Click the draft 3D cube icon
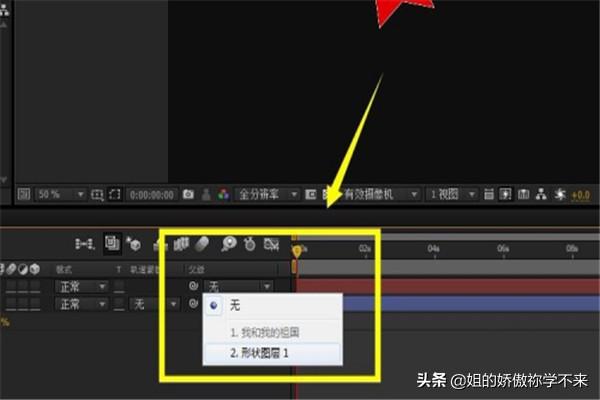This screenshot has width=600, height=400. (133, 243)
